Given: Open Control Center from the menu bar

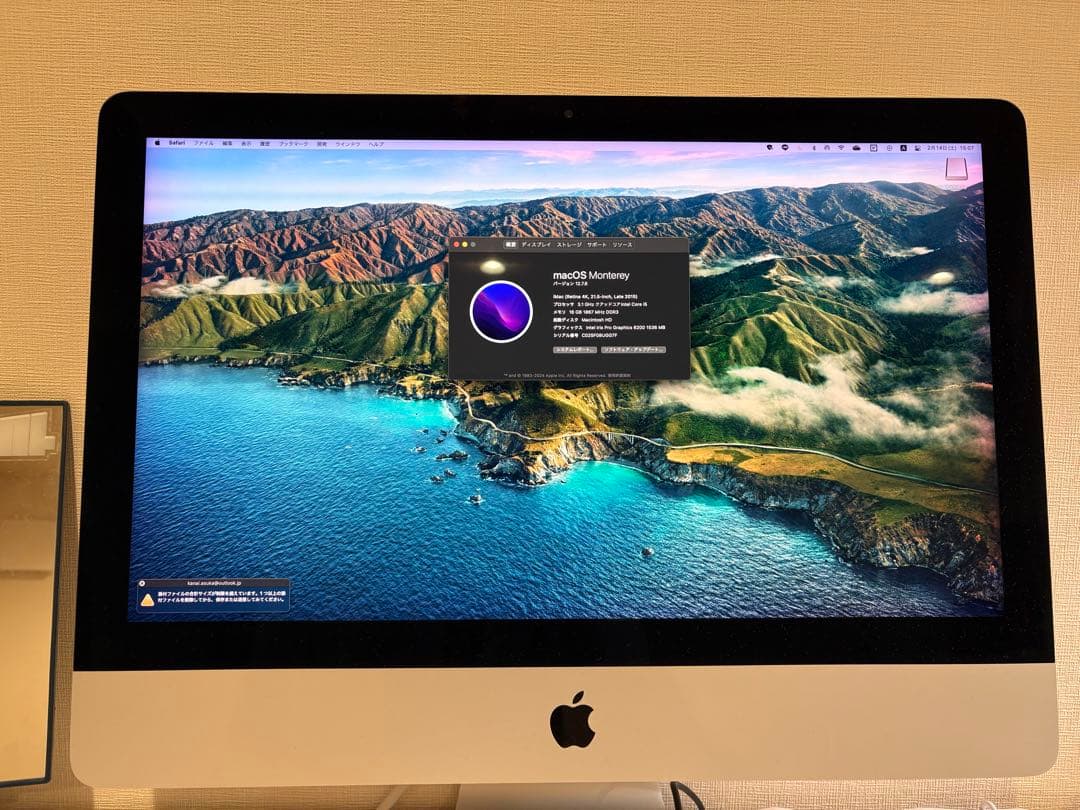Looking at the screenshot, I should (x=889, y=148).
